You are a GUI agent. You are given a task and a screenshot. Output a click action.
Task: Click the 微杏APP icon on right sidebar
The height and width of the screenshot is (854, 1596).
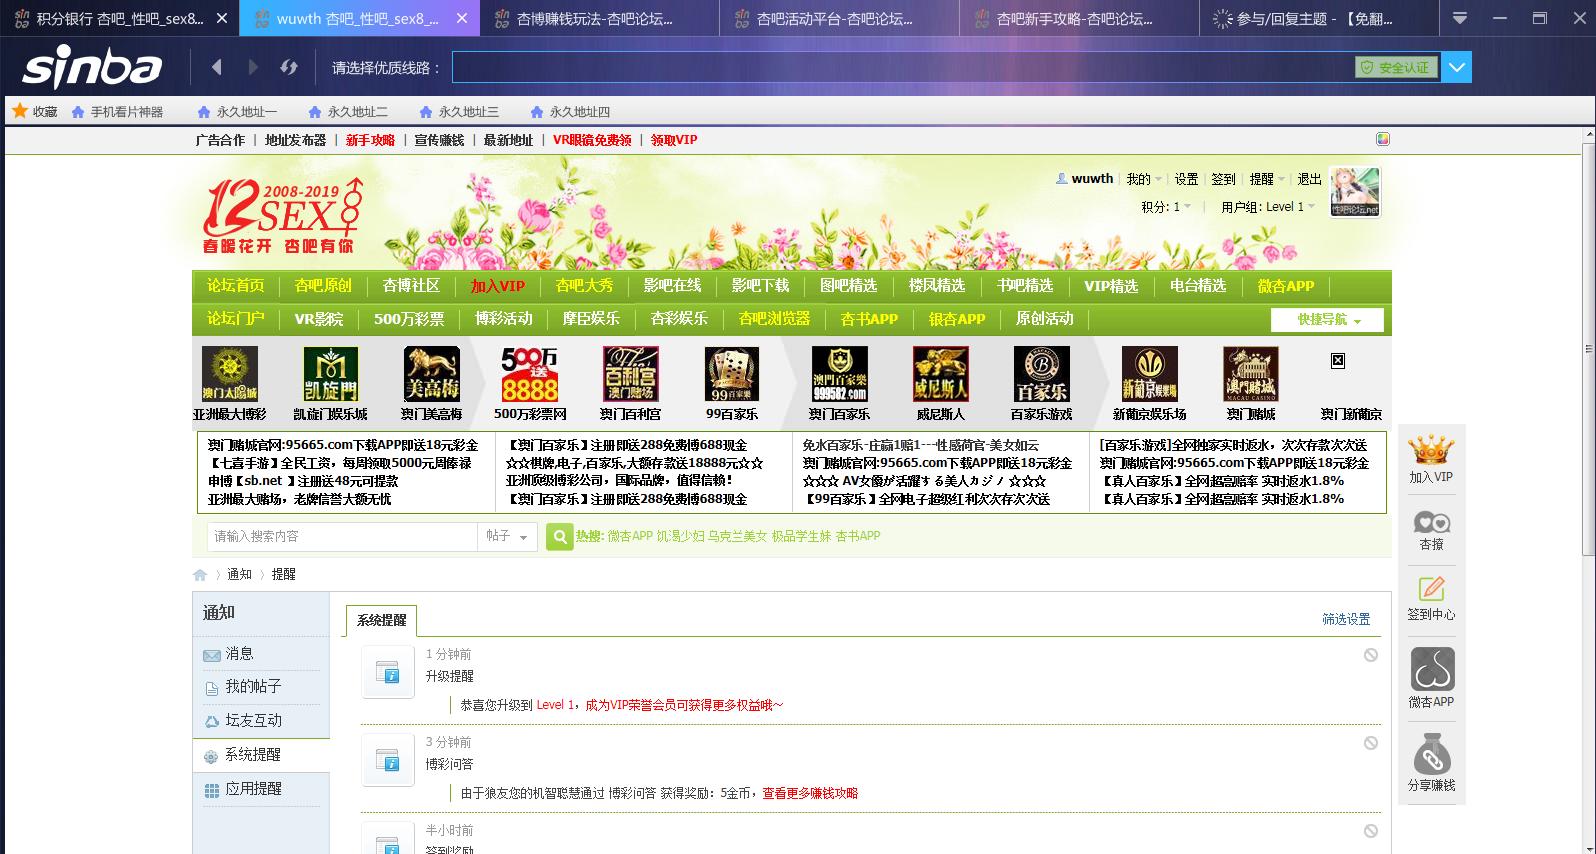(x=1432, y=669)
